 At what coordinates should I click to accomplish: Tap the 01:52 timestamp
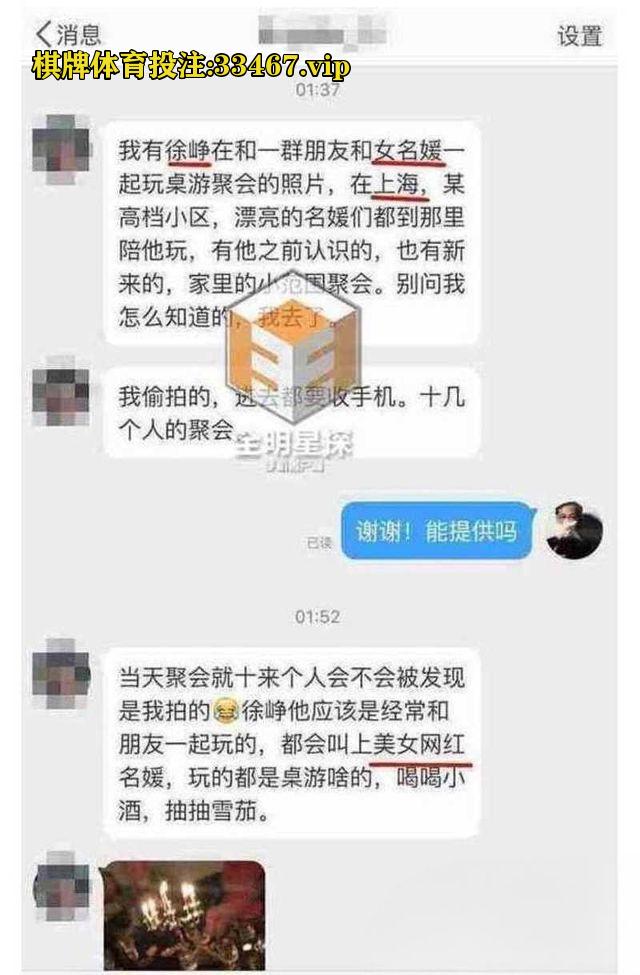coord(318,617)
